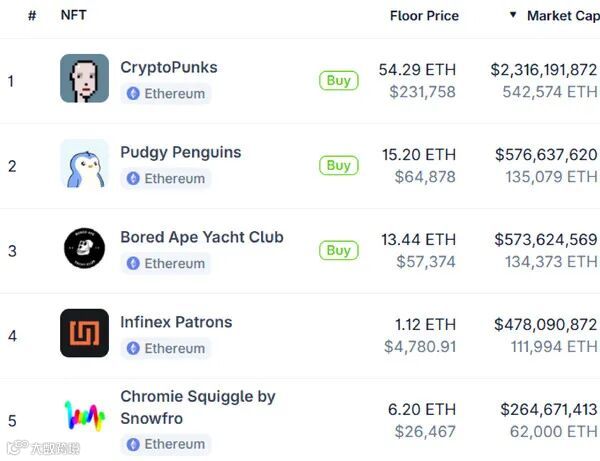The width and height of the screenshot is (600, 461).
Task: Open the Bored Ape Yacht Club logo
Action: click(x=84, y=249)
